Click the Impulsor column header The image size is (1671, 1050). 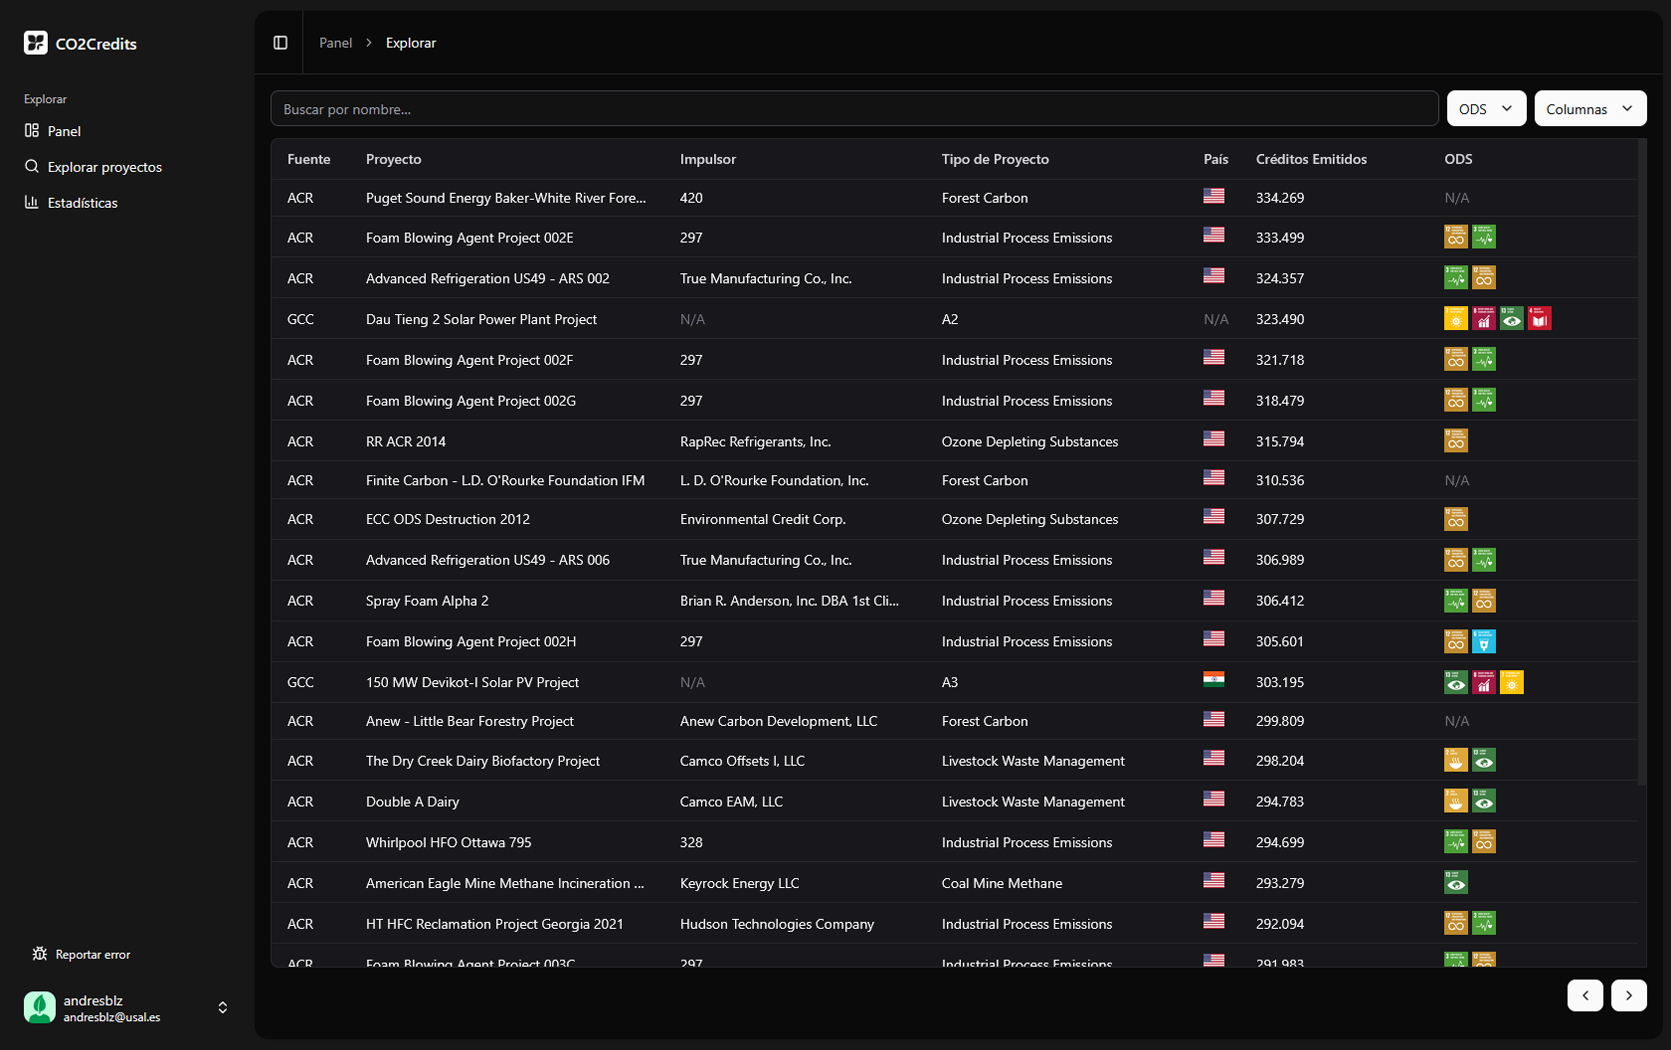tap(708, 159)
